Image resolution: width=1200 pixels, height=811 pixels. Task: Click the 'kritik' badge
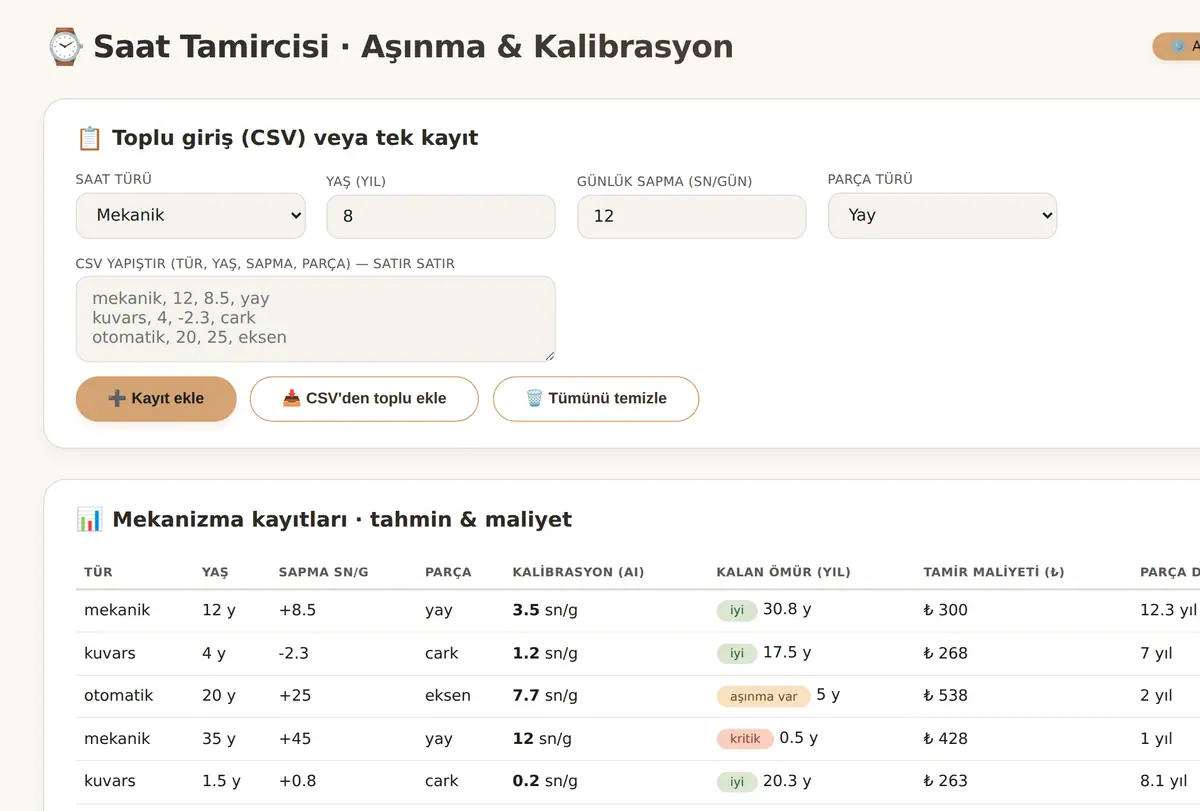click(745, 739)
